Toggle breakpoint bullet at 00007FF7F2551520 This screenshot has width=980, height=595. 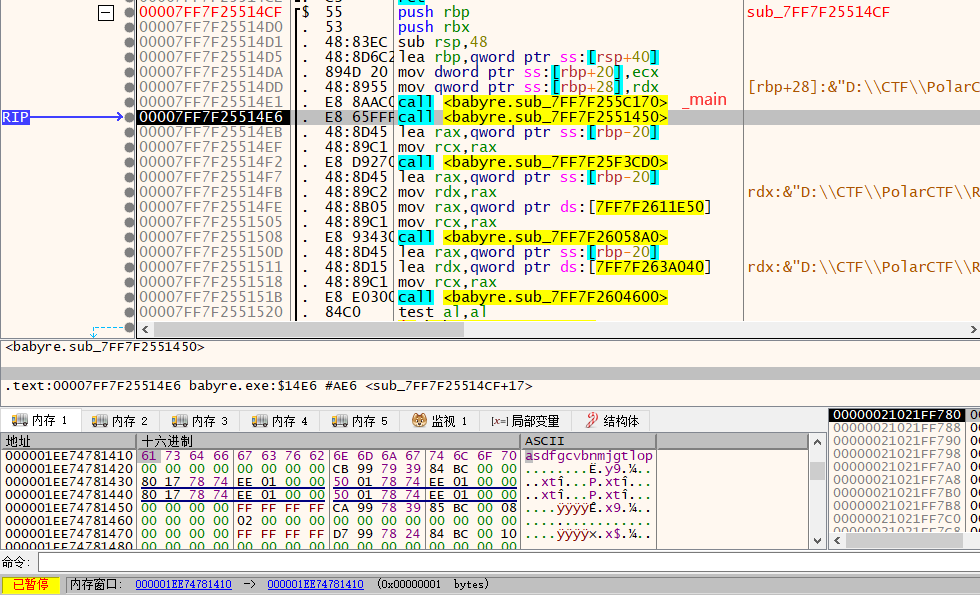point(129,312)
